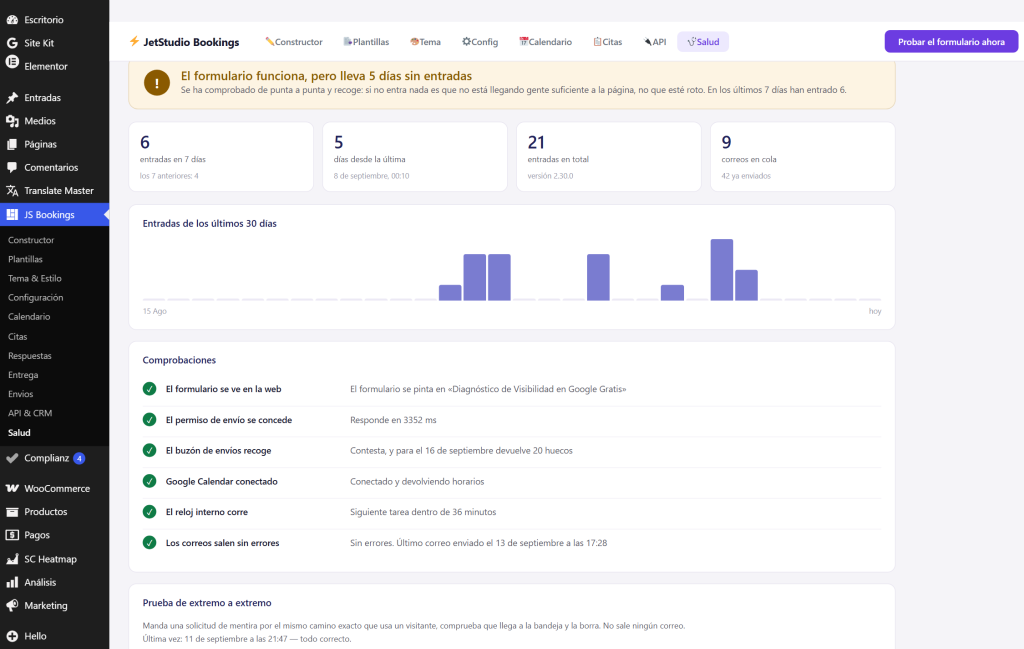
Task: Click the check icon for 'El permiso de envío se concede'
Action: [150, 420]
